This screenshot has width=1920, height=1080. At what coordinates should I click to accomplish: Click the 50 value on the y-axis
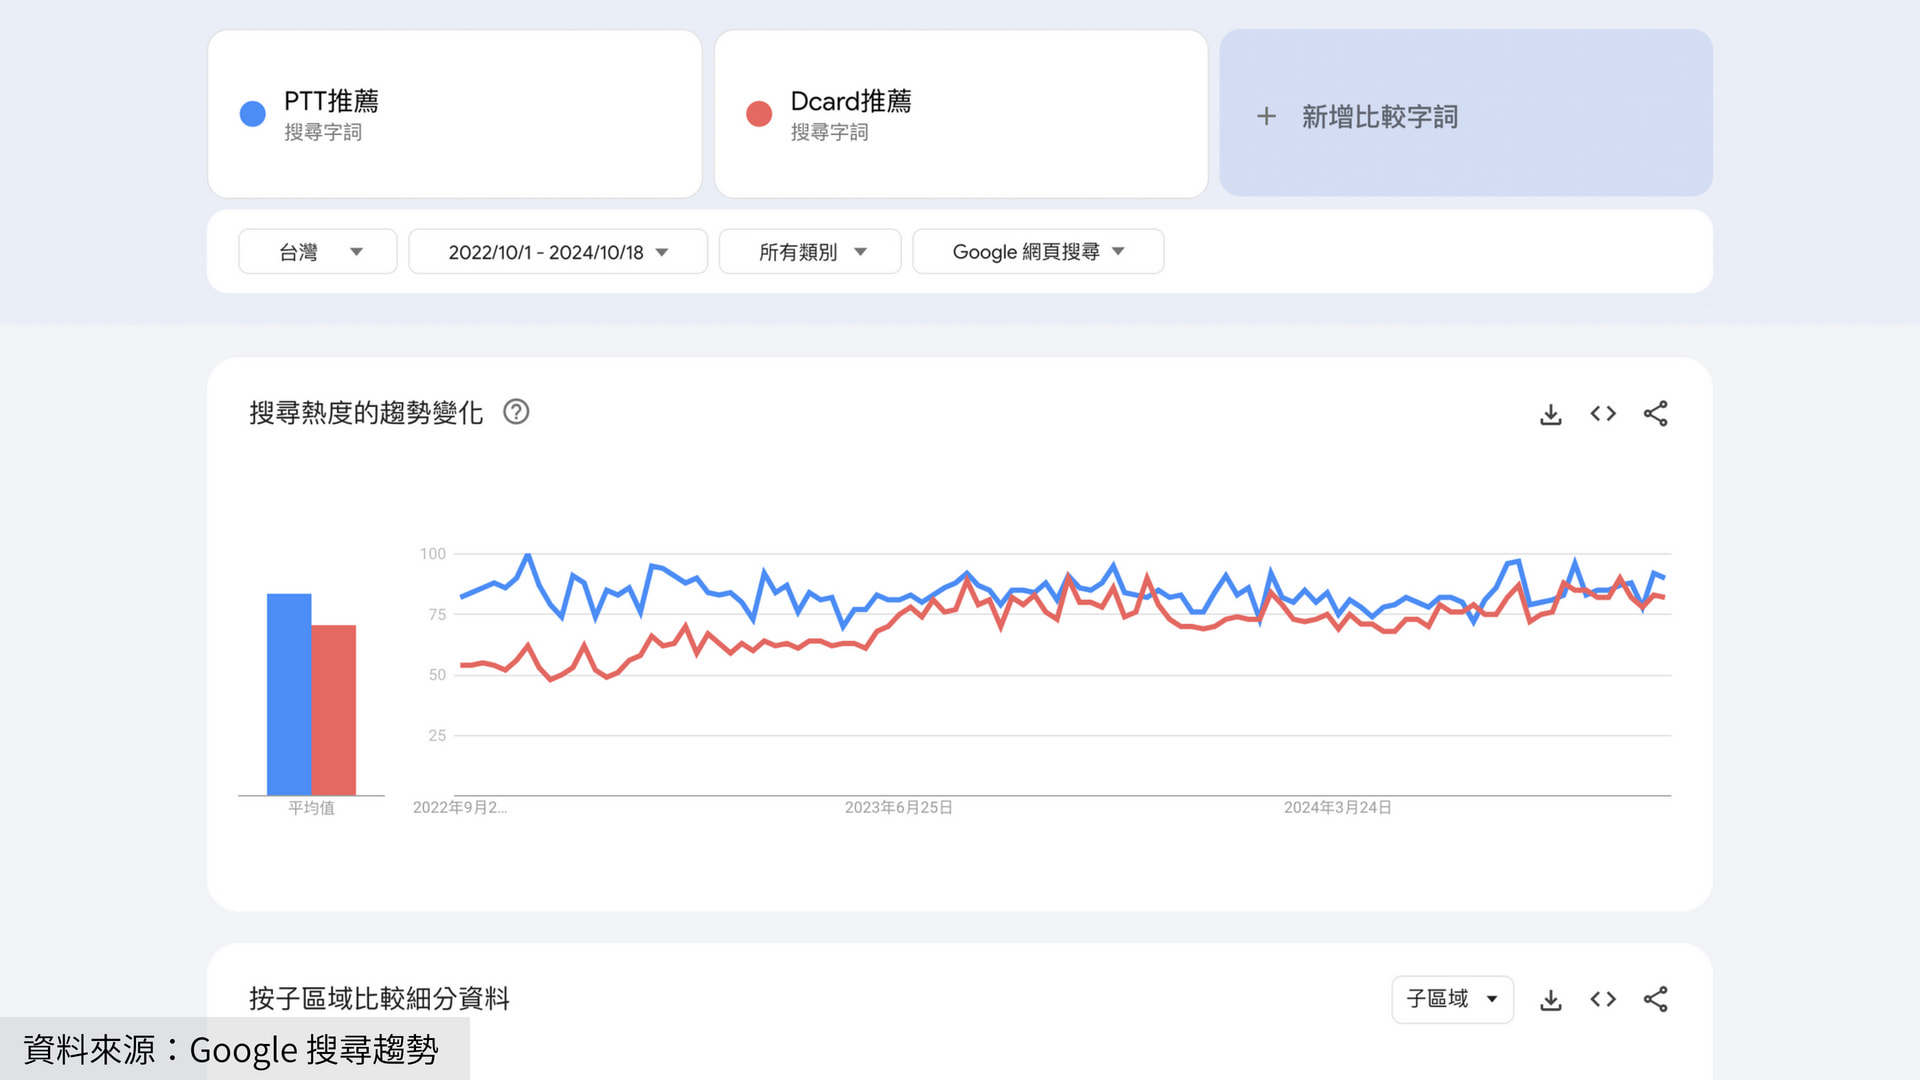pyautogui.click(x=437, y=675)
